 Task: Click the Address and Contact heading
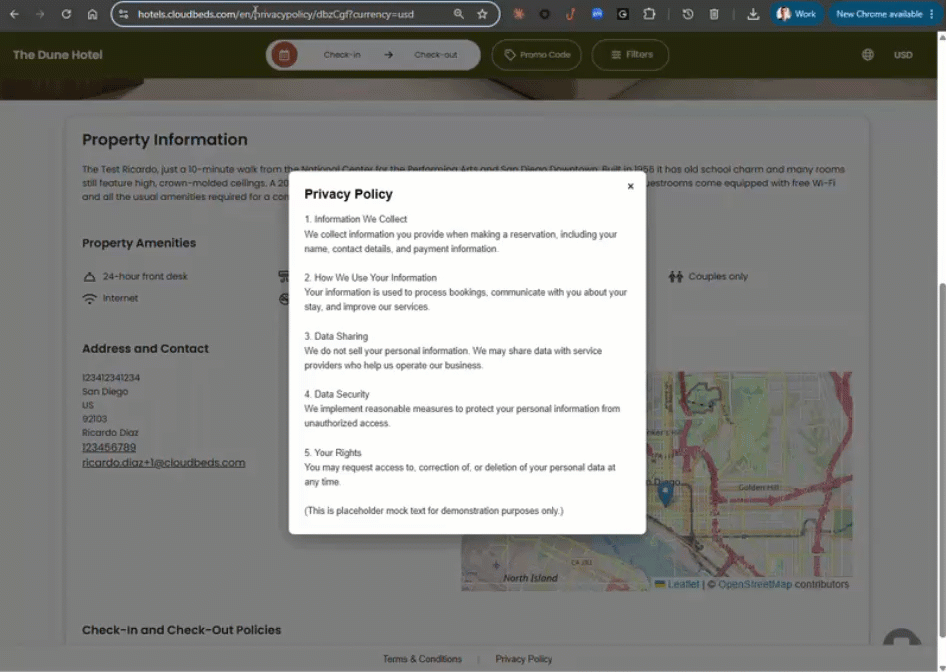point(145,349)
